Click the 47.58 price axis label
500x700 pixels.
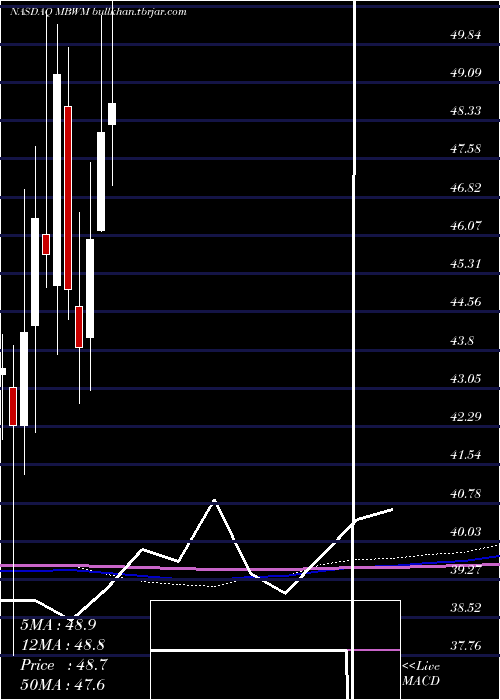click(x=466, y=149)
